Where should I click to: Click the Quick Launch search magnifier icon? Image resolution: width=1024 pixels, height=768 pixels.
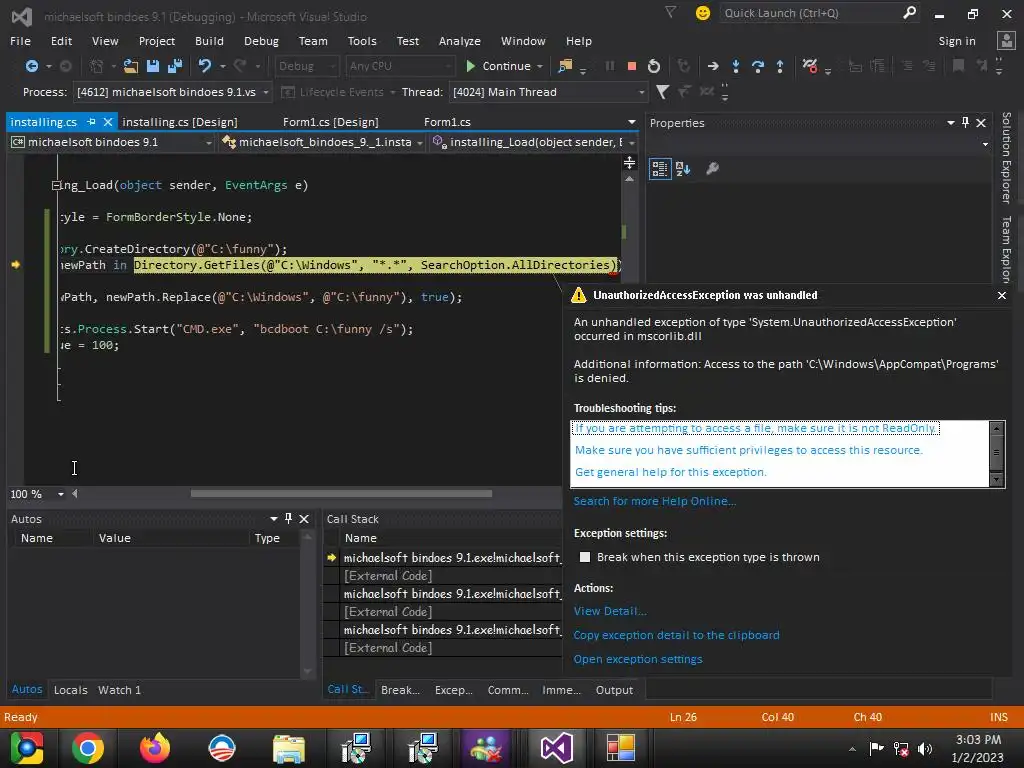(909, 12)
